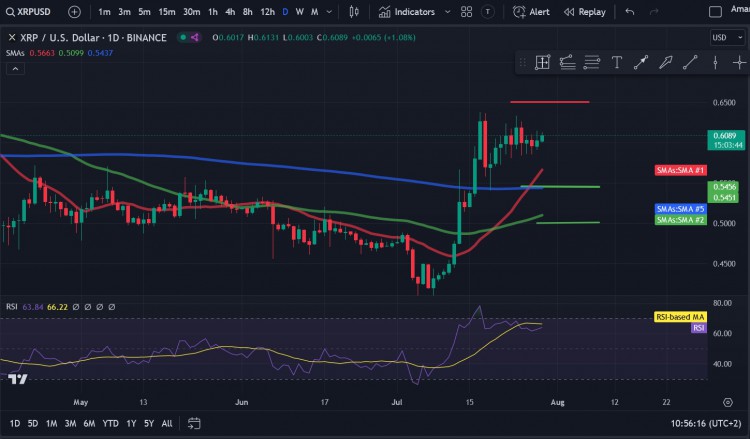Screen dimensions: 750x439
Task: Remove the symbol using X beside XRP / U.S. Dollar
Action: [12, 37]
